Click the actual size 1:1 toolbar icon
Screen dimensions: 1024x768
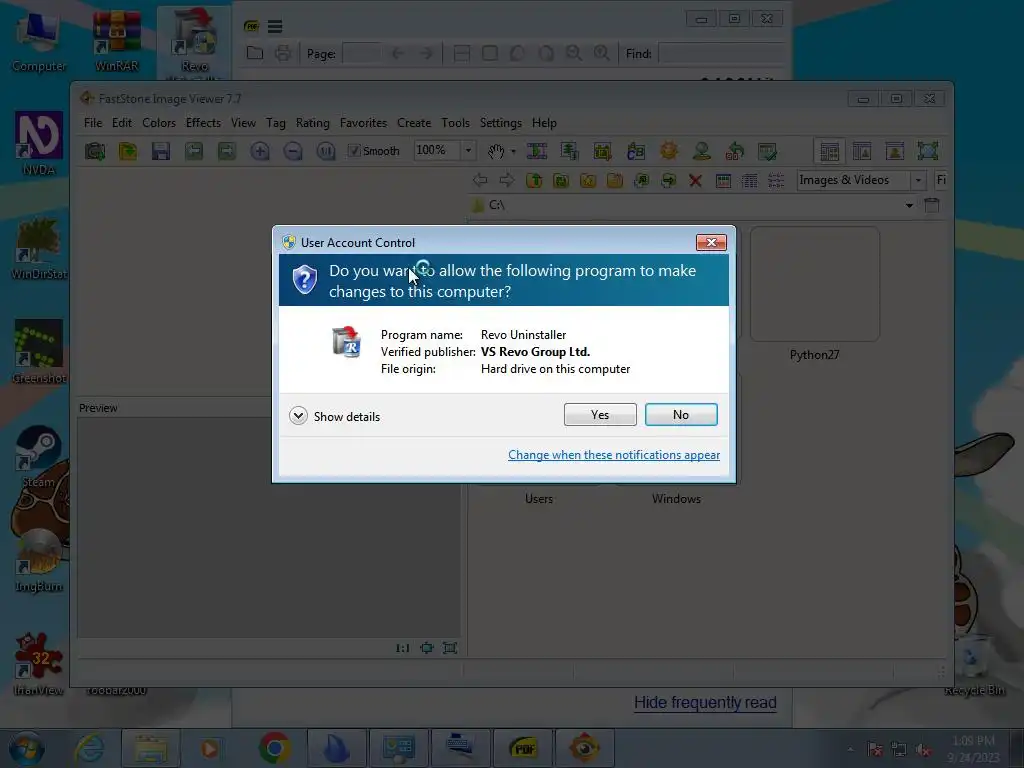point(326,152)
